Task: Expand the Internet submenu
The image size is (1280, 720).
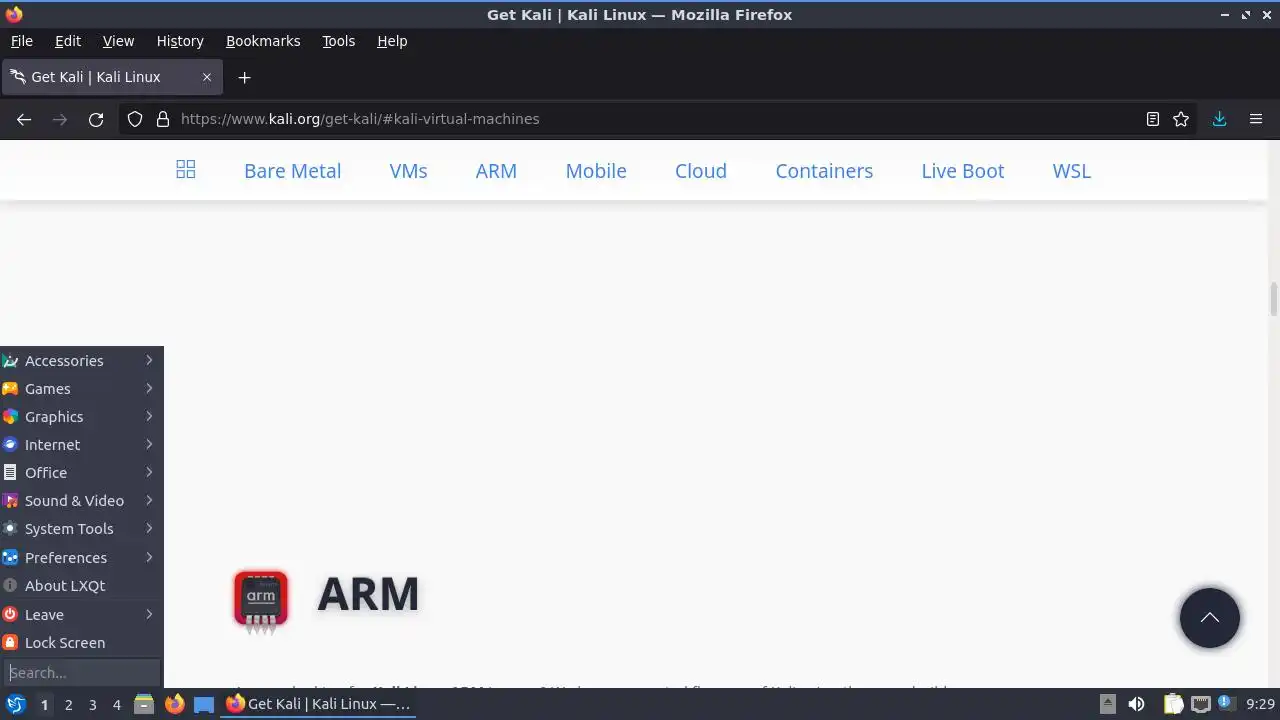Action: point(82,445)
